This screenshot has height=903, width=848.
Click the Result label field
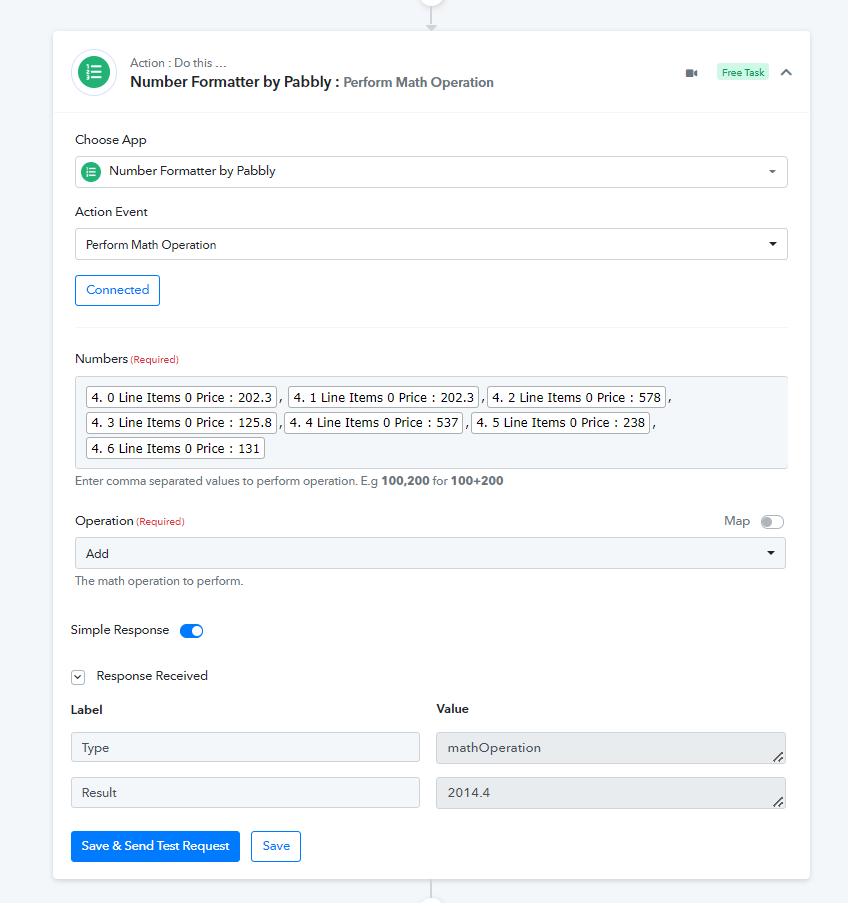(x=245, y=792)
